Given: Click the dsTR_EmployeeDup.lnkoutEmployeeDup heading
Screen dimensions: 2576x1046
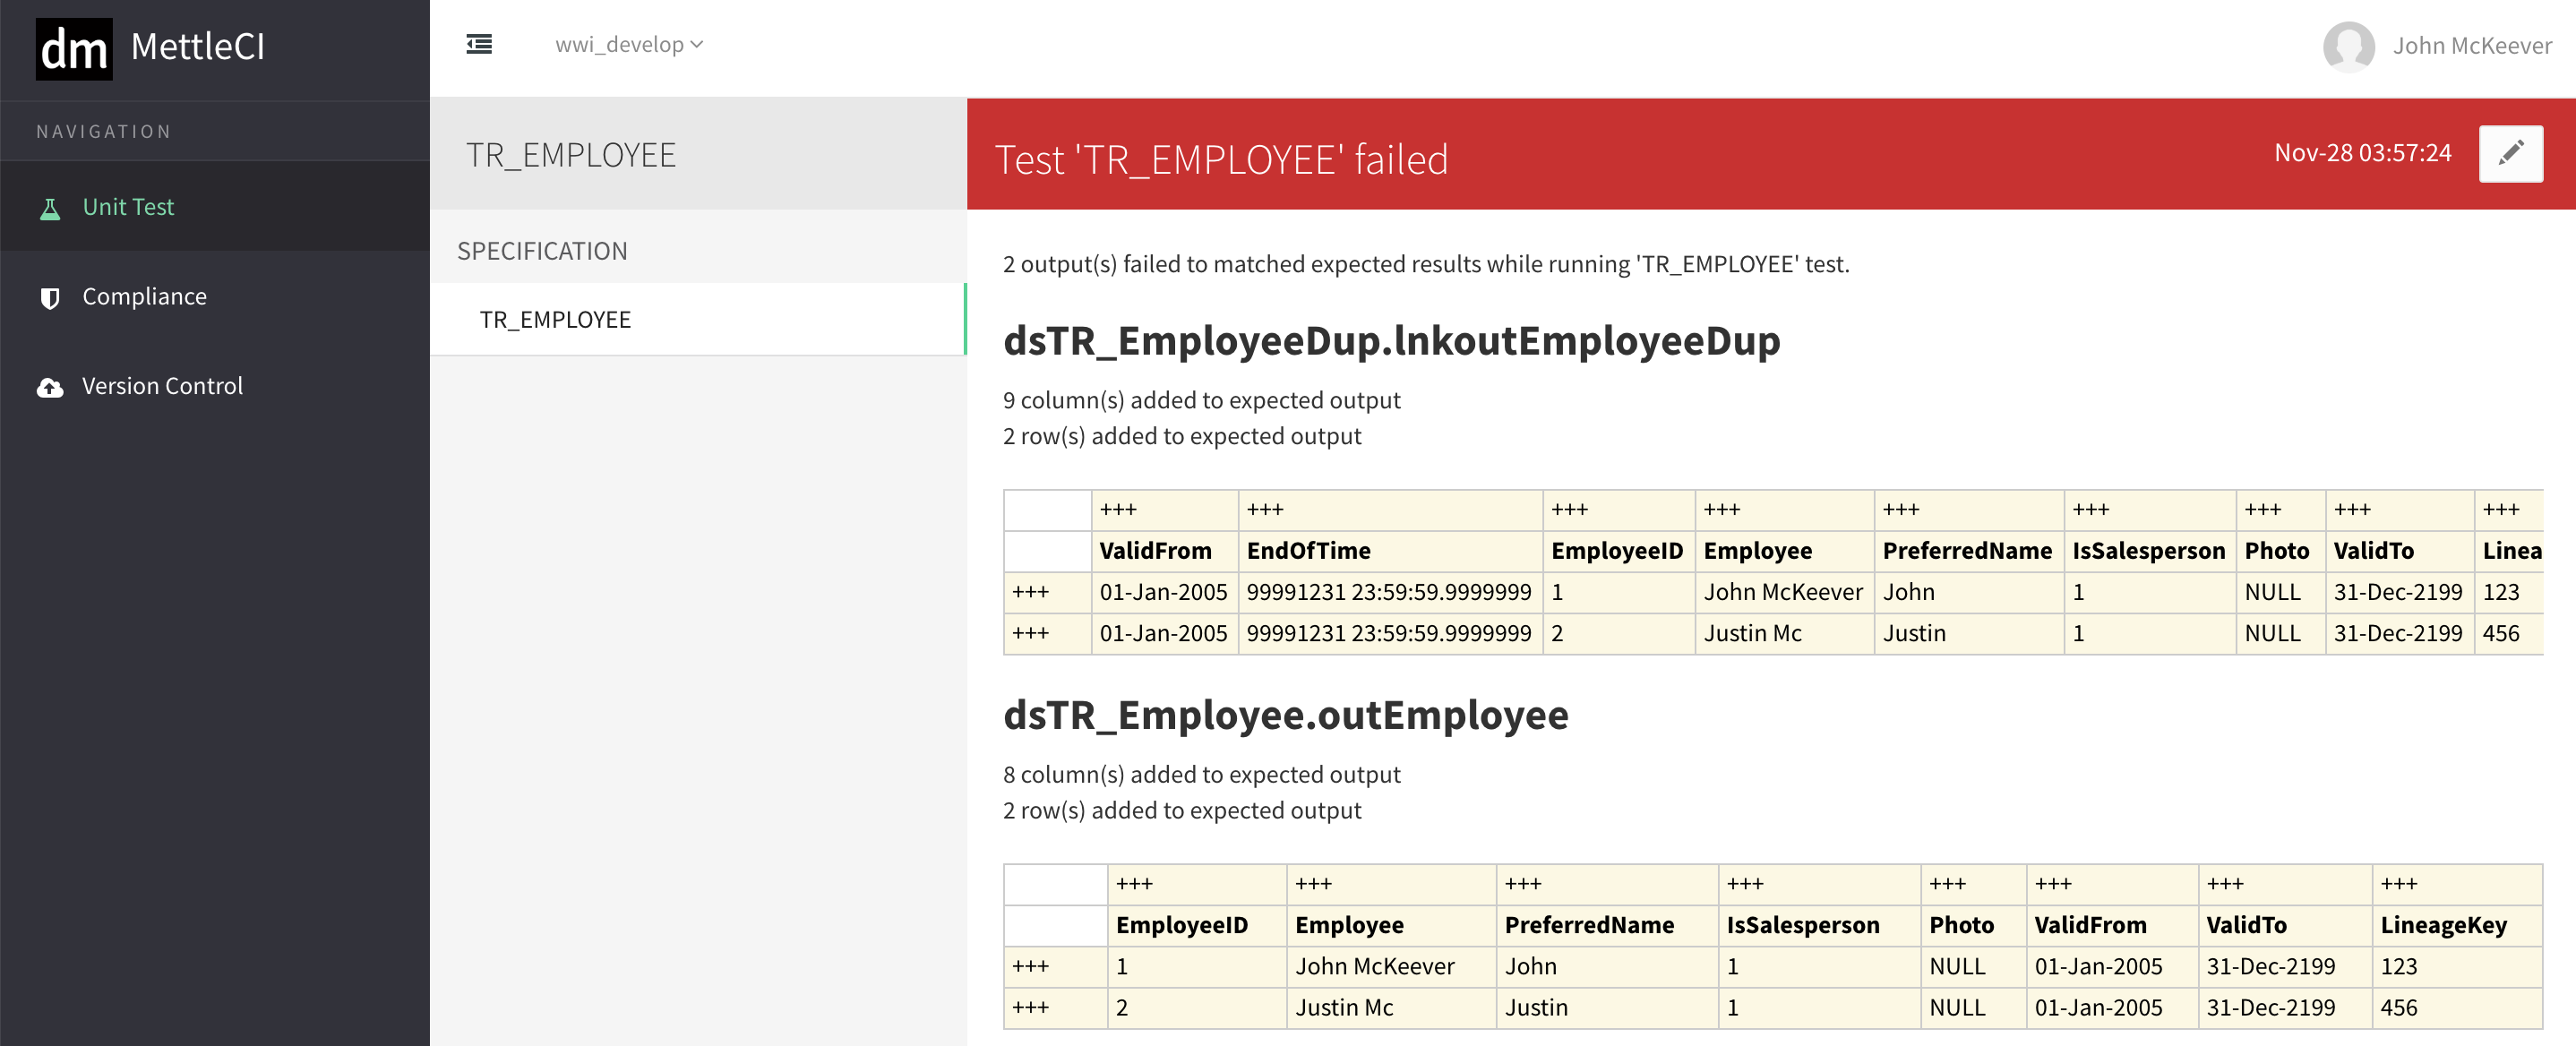Looking at the screenshot, I should click(1391, 340).
